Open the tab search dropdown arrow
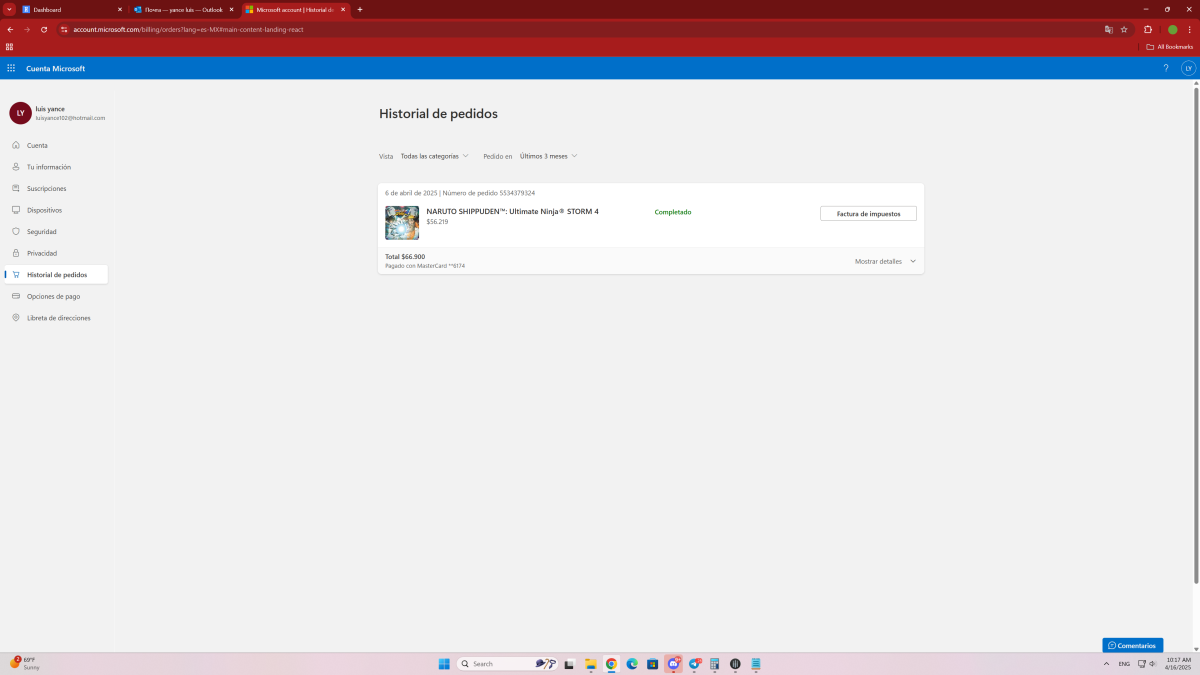Screen dimensions: 1200x675 (8, 9)
